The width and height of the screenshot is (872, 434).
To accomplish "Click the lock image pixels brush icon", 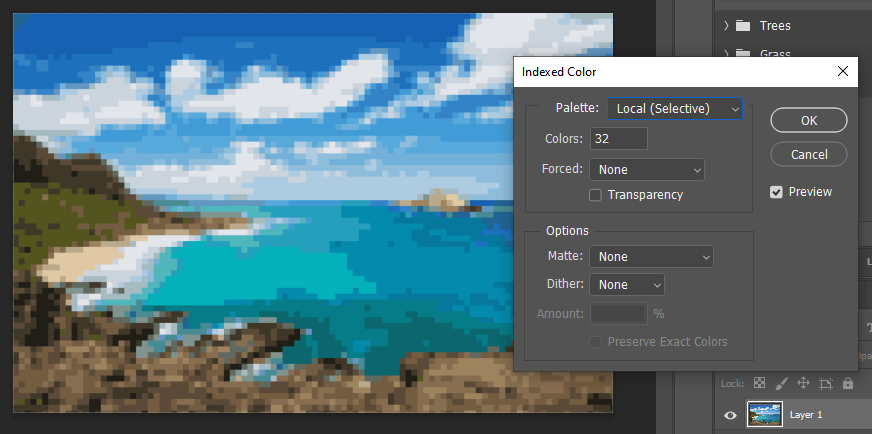I will (782, 383).
